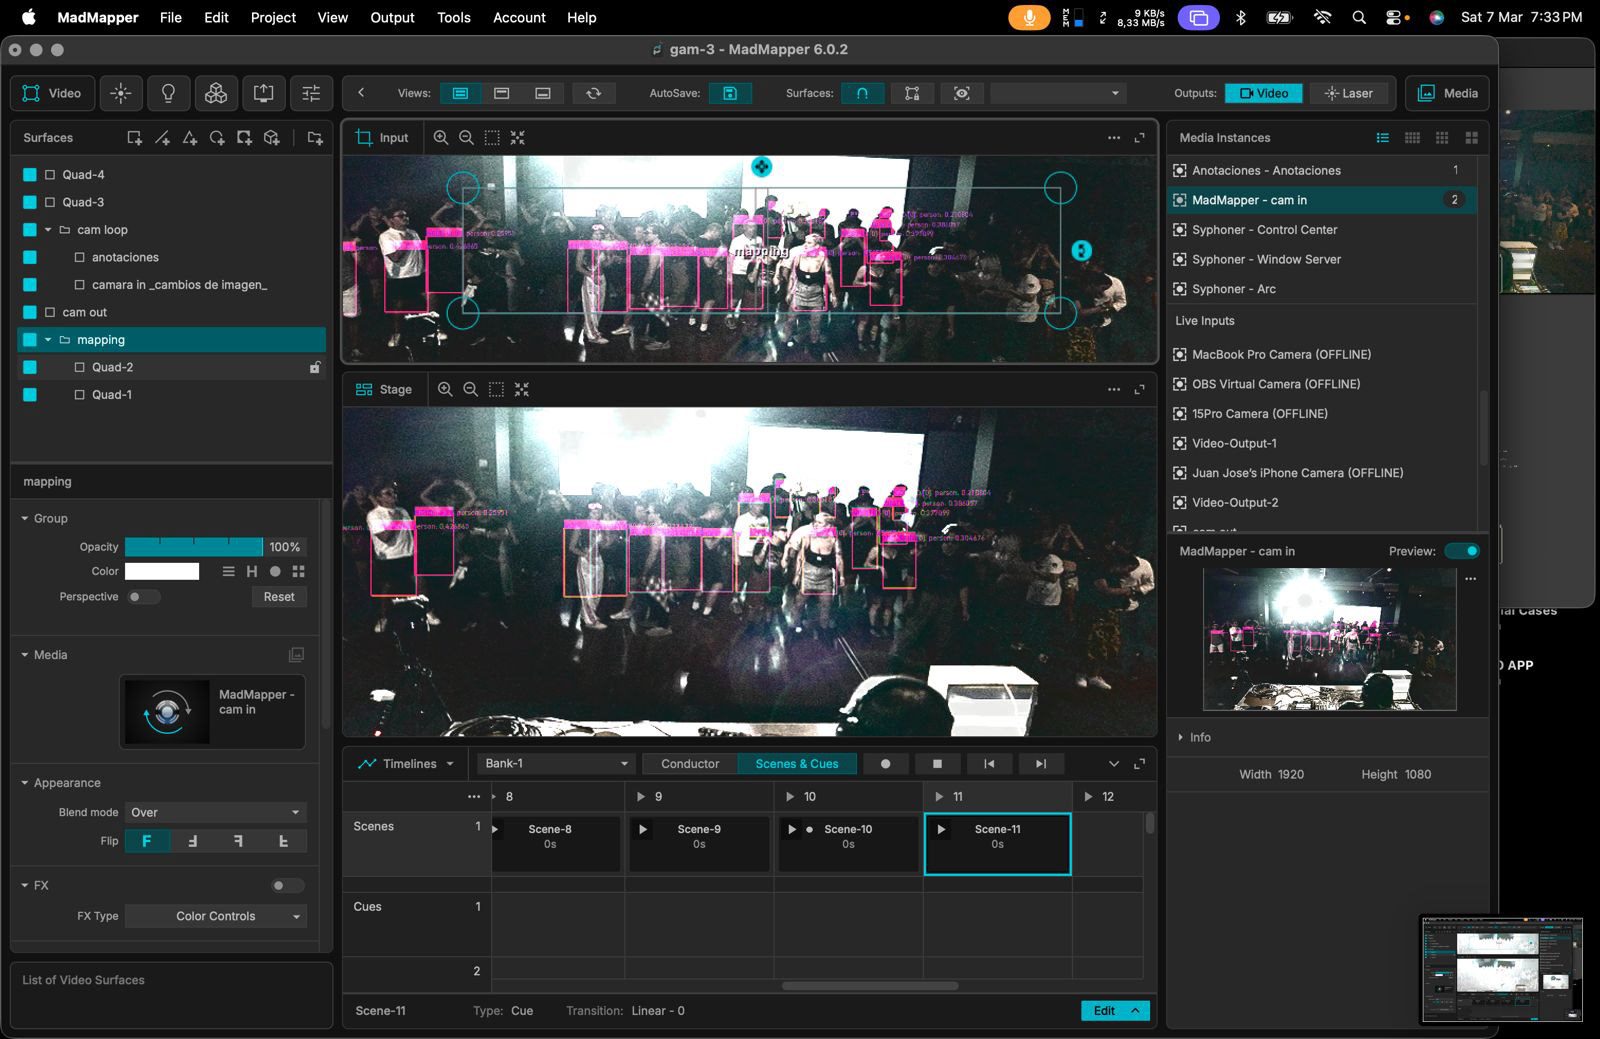The image size is (1600, 1039).
Task: Collapse the mapping group arrow
Action: [48, 340]
